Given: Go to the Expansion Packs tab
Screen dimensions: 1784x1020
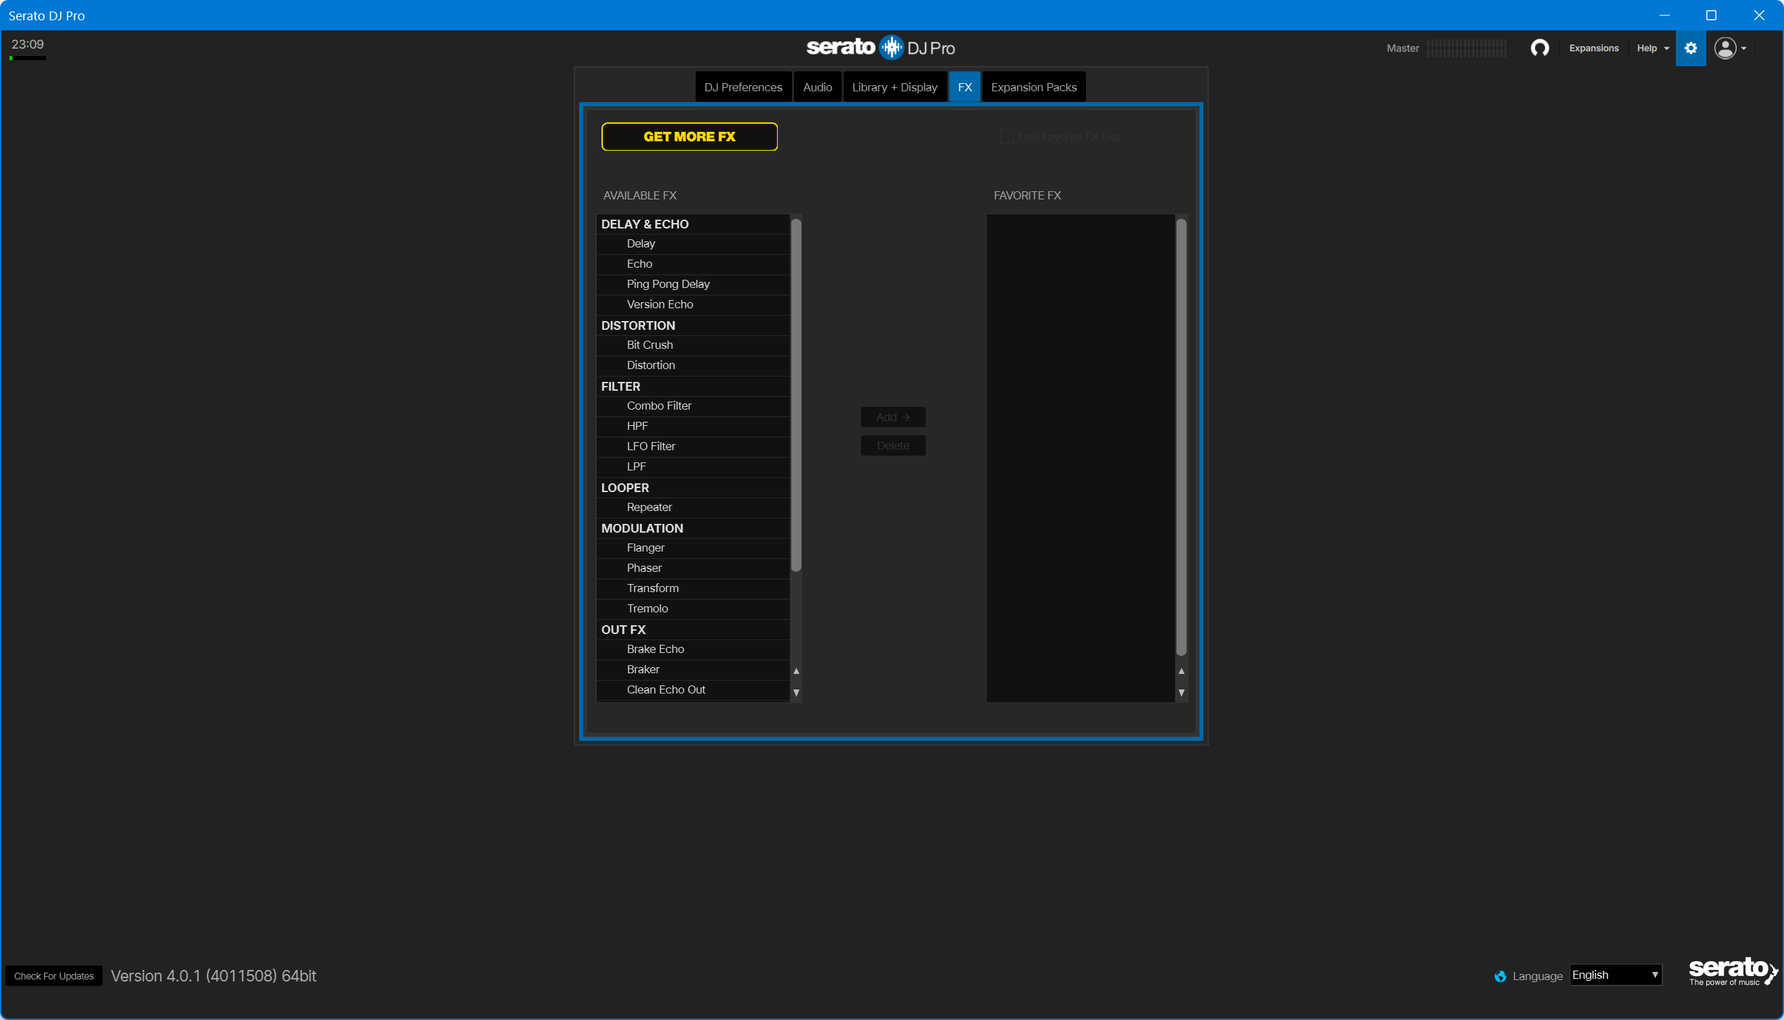Looking at the screenshot, I should (1033, 87).
